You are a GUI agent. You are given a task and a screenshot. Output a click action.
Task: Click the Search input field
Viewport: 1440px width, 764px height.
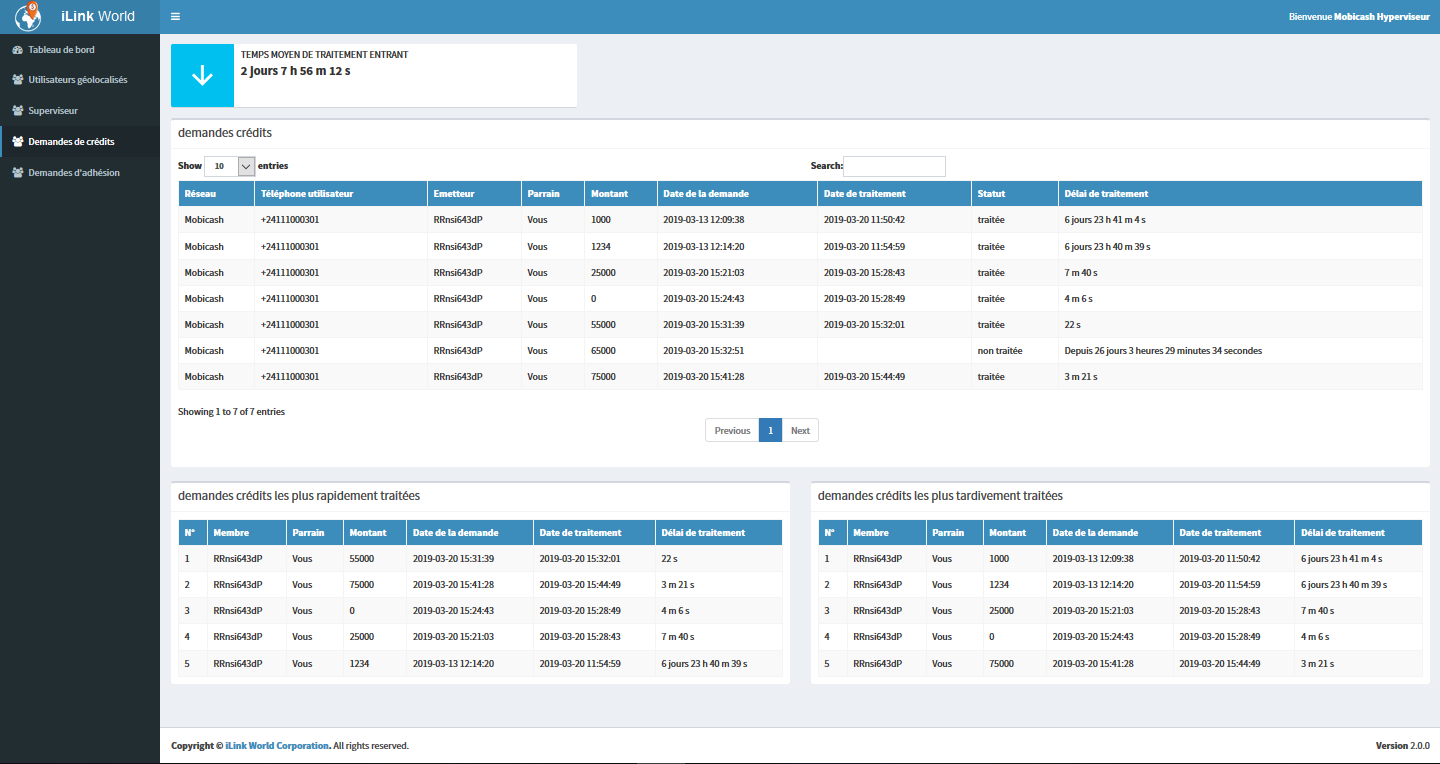(x=894, y=166)
